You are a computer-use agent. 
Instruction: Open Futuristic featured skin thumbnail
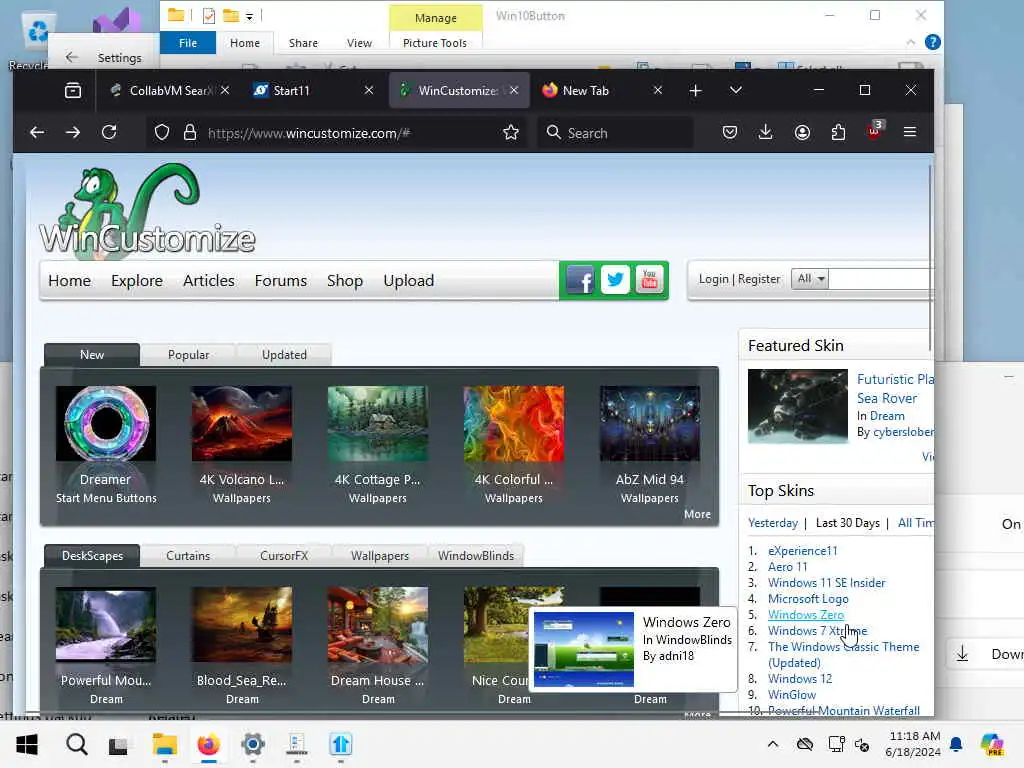(x=797, y=406)
